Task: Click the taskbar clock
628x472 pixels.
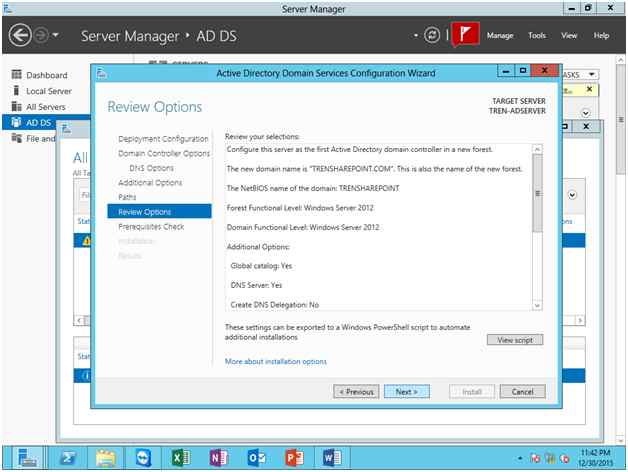Action: pos(595,458)
